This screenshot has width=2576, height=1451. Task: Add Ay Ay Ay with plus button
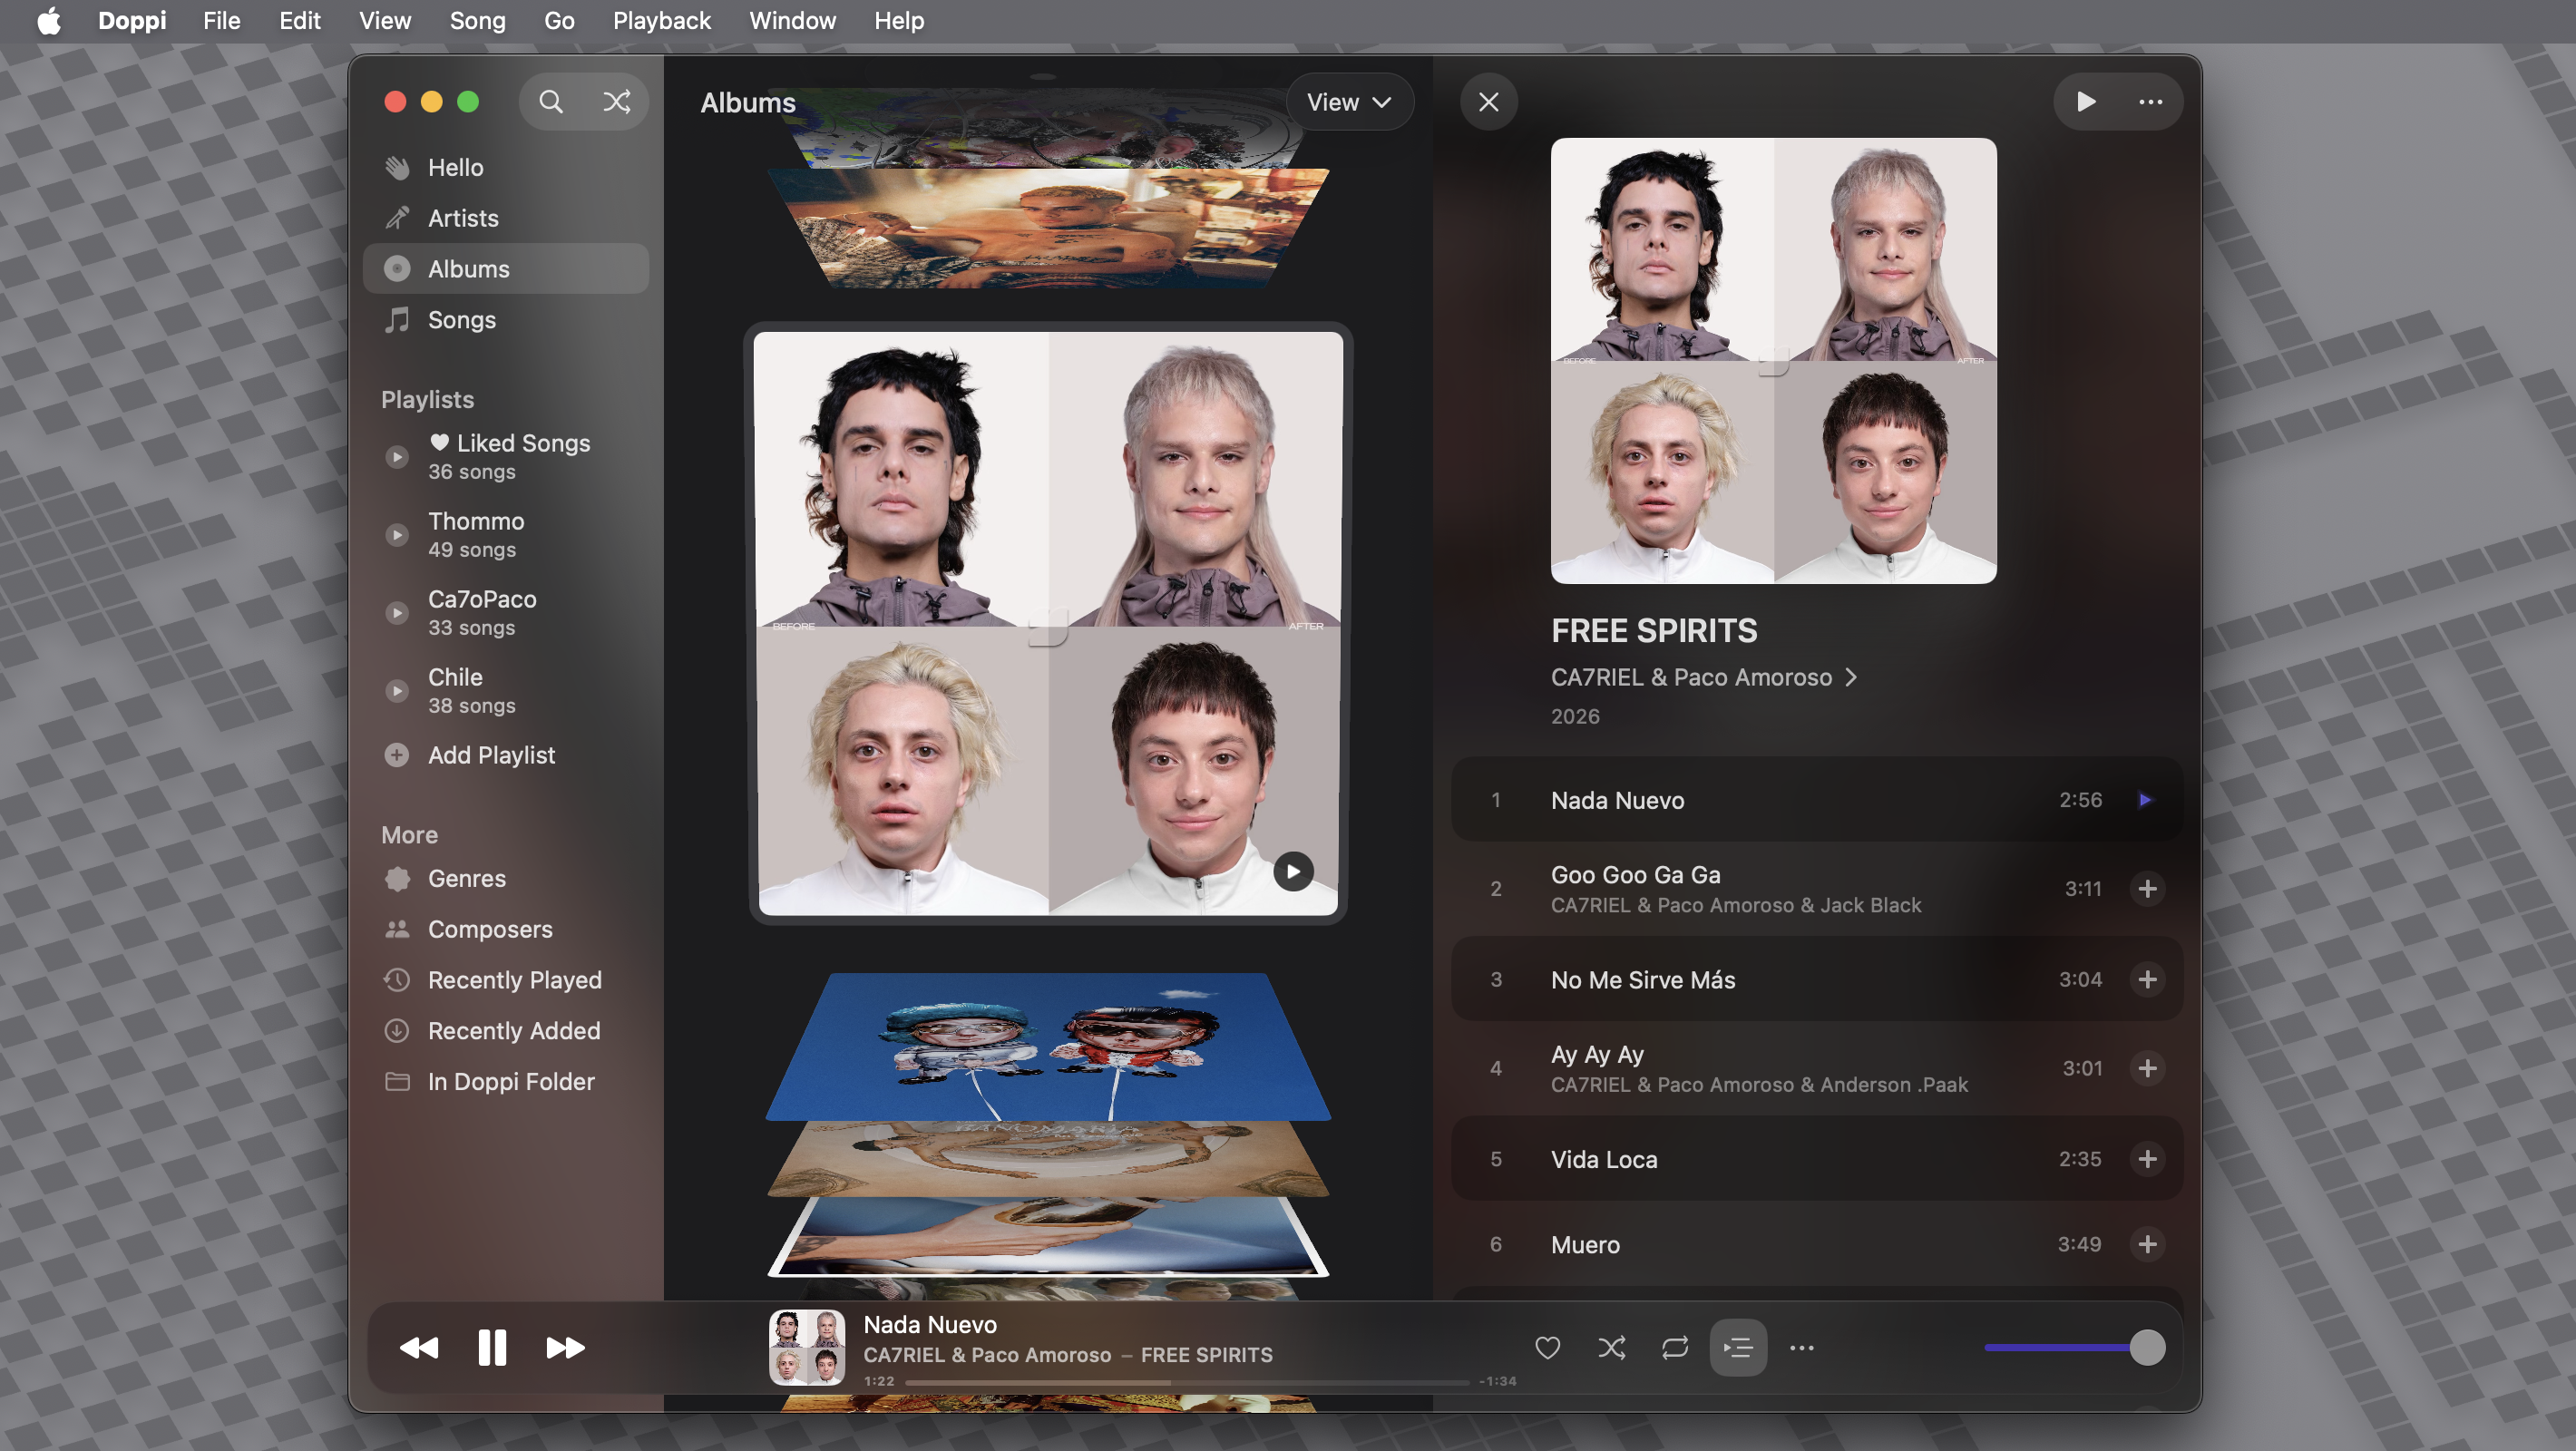click(x=2147, y=1069)
